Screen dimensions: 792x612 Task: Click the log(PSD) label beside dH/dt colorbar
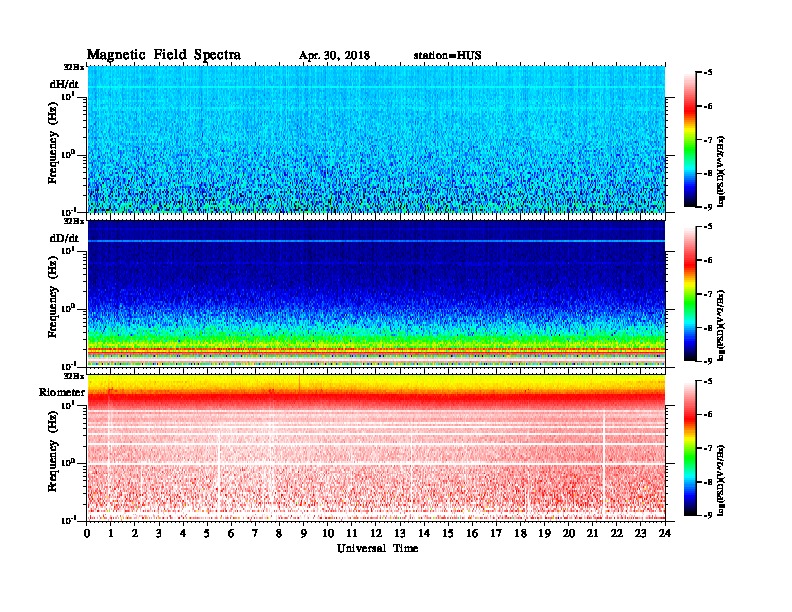coord(721,171)
